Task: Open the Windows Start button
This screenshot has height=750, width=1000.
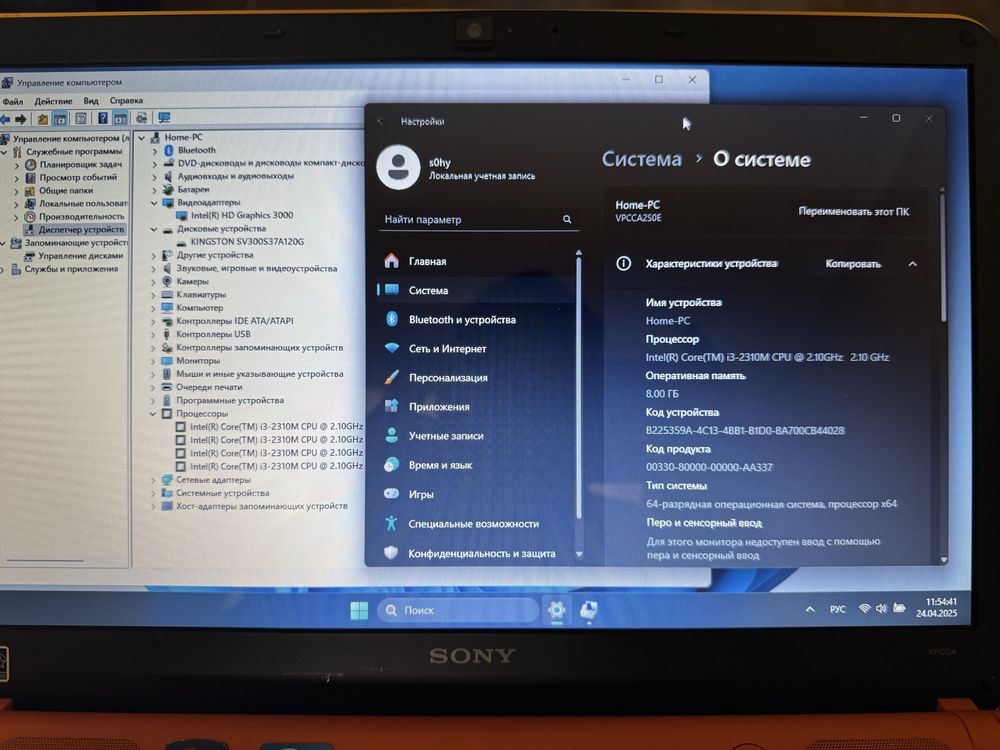Action: (x=359, y=610)
